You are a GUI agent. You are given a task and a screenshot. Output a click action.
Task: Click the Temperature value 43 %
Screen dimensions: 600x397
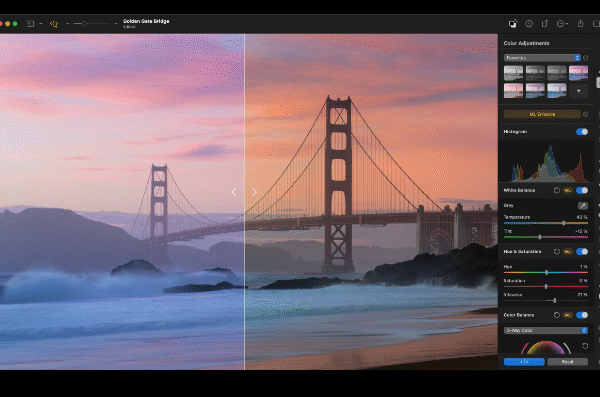pos(582,217)
